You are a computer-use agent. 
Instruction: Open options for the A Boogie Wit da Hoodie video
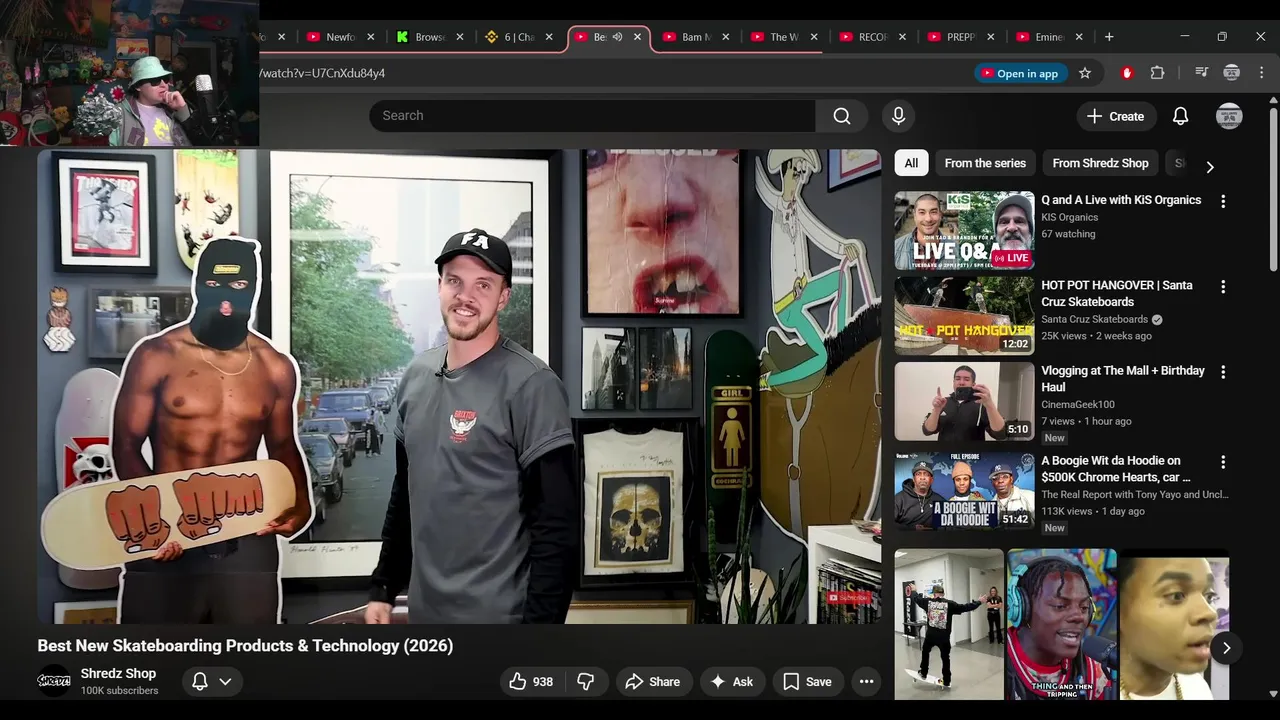tap(1222, 462)
